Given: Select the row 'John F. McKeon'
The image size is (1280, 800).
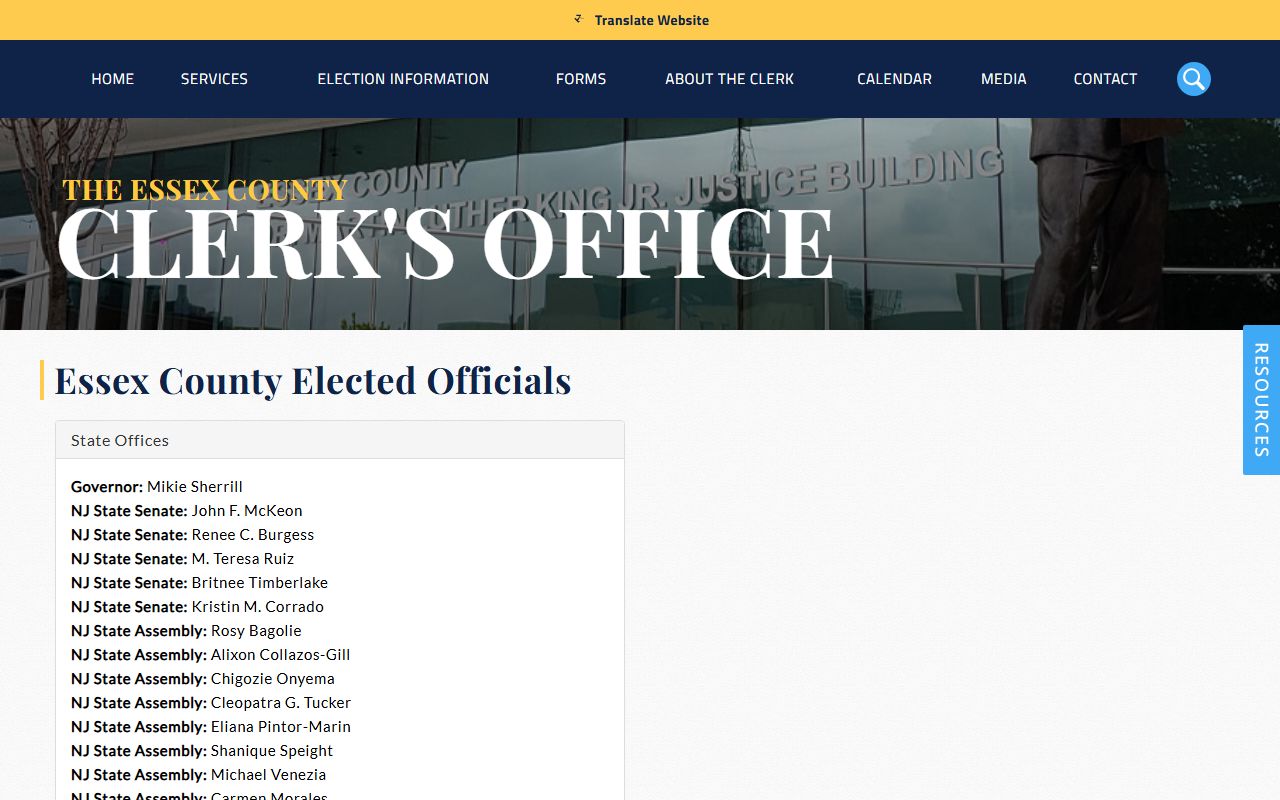Looking at the screenshot, I should (x=187, y=511).
